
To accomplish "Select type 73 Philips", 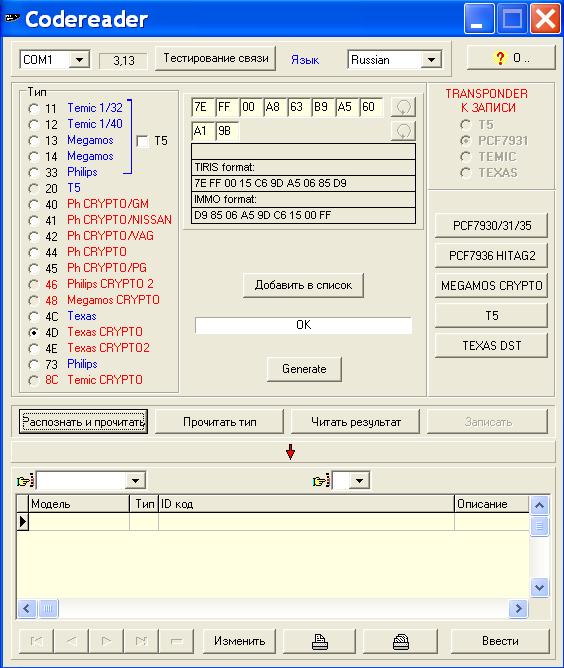I will (x=34, y=365).
